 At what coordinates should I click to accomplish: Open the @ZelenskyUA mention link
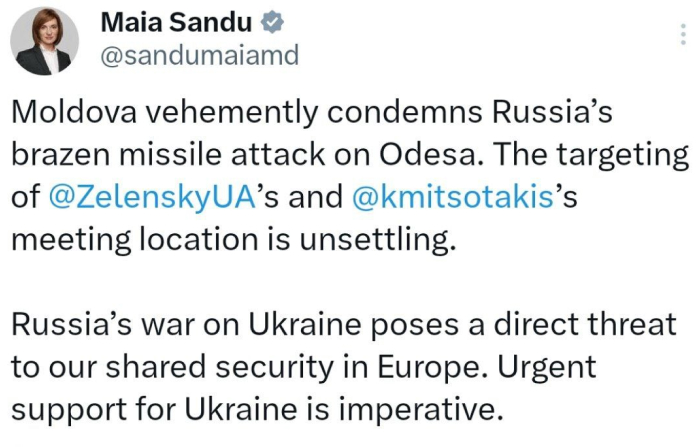tap(152, 196)
